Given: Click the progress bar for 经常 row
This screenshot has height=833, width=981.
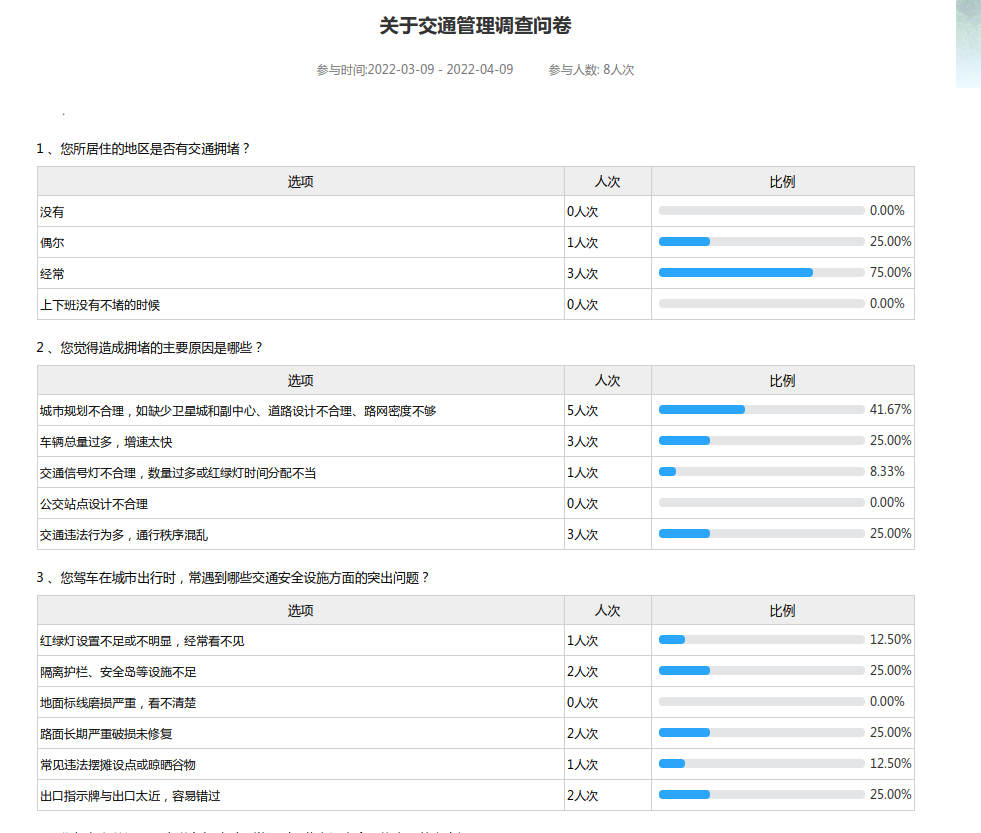Looking at the screenshot, I should (761, 273).
